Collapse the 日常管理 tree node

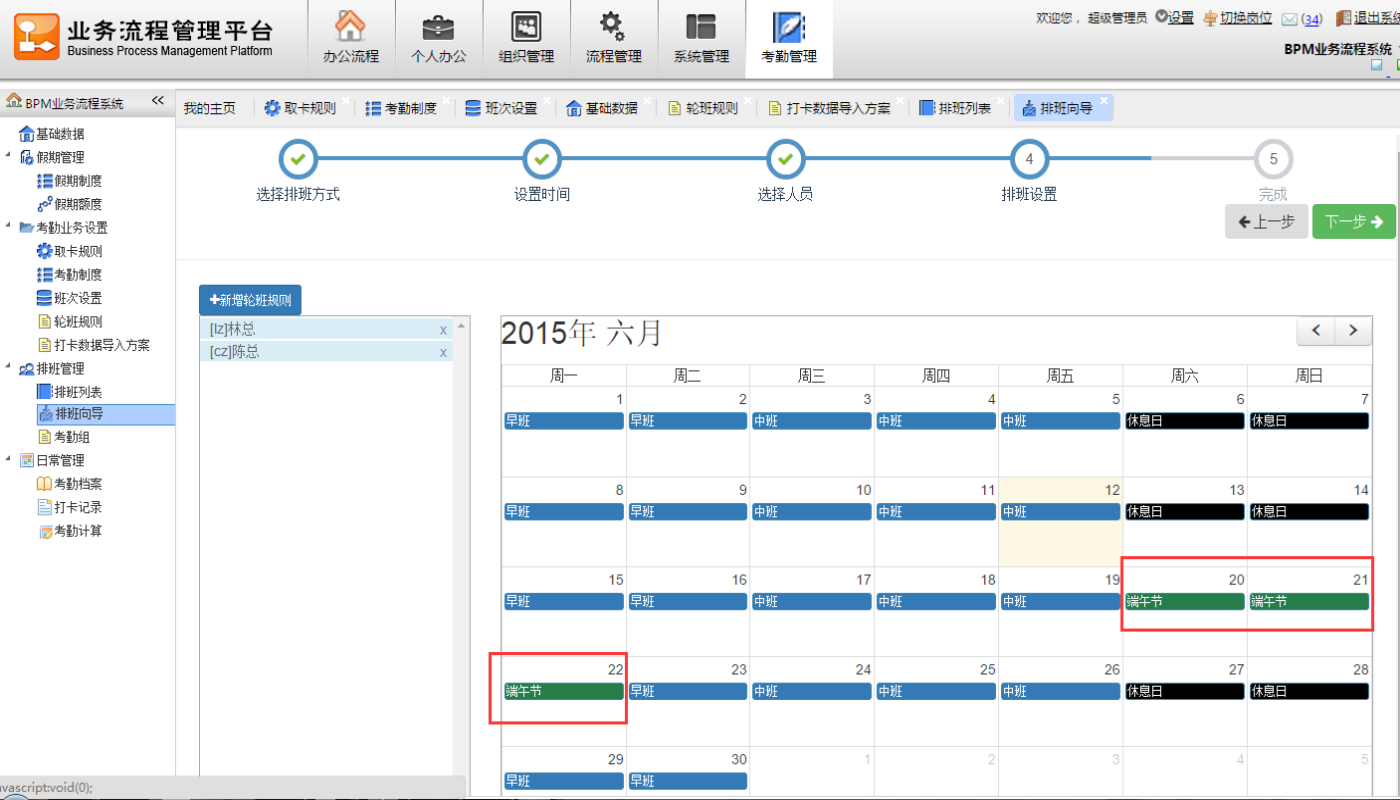pyautogui.click(x=8, y=460)
